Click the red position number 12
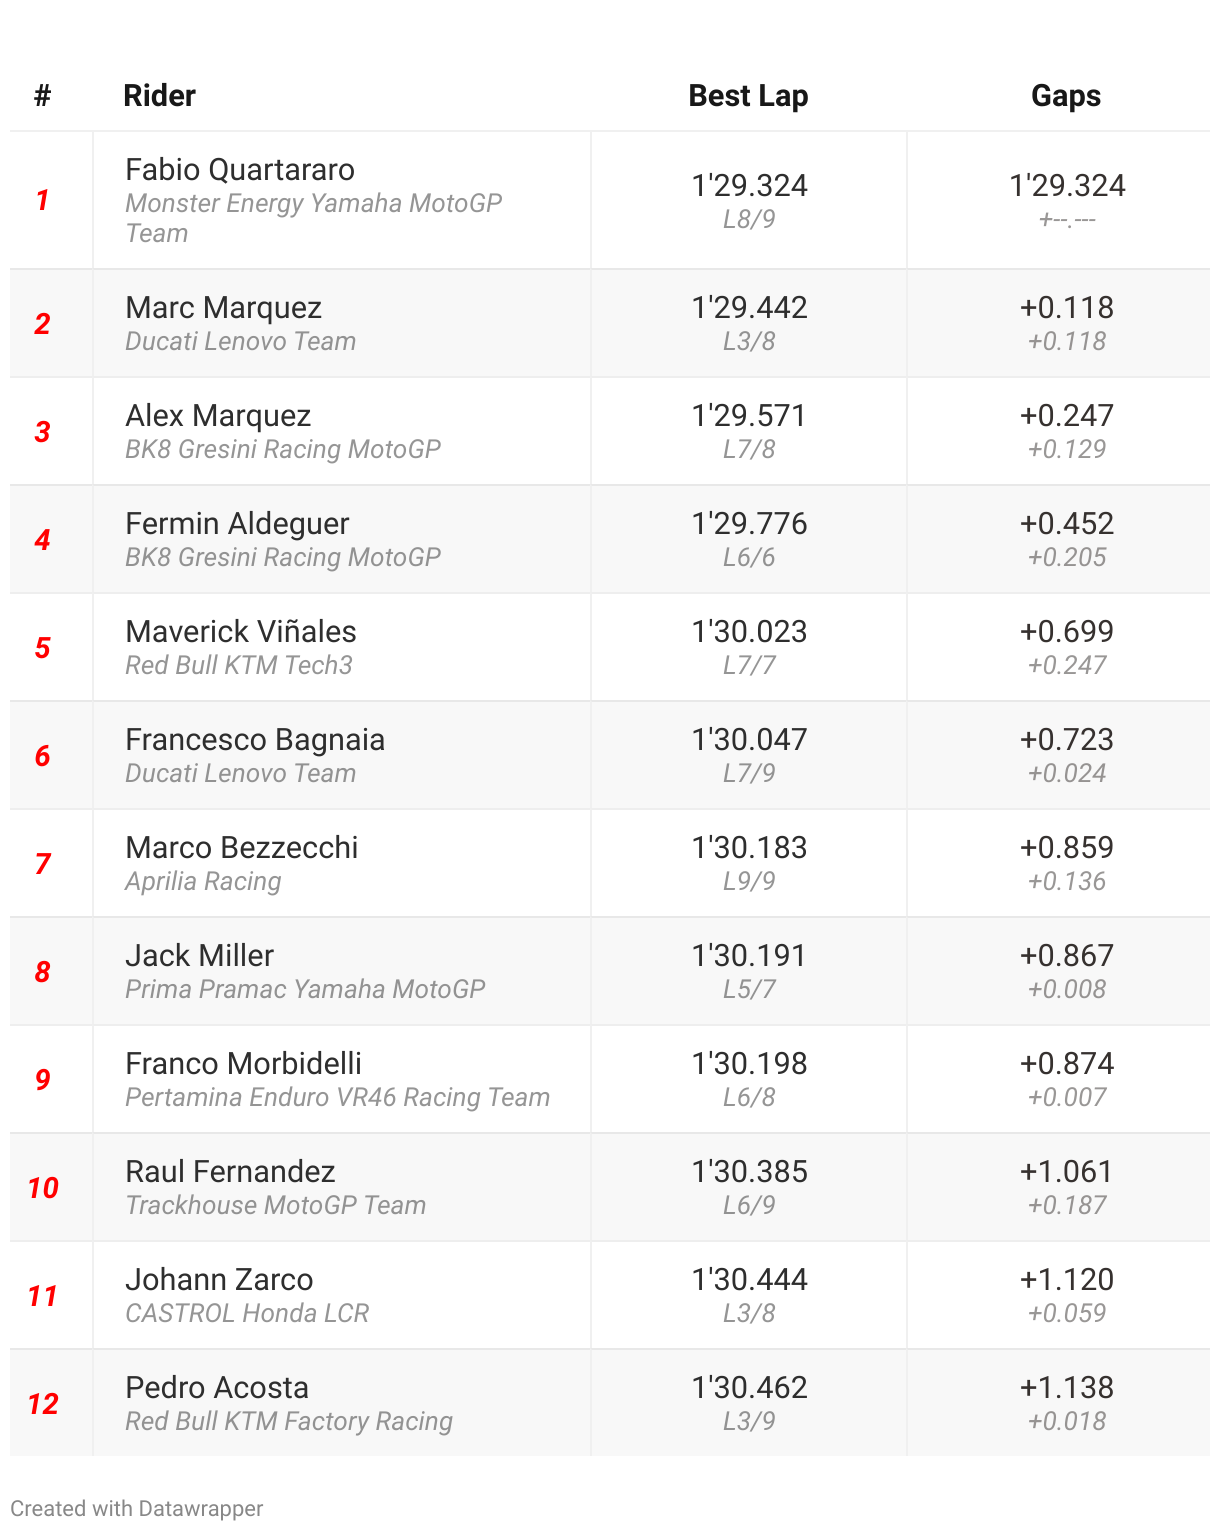 [43, 1404]
